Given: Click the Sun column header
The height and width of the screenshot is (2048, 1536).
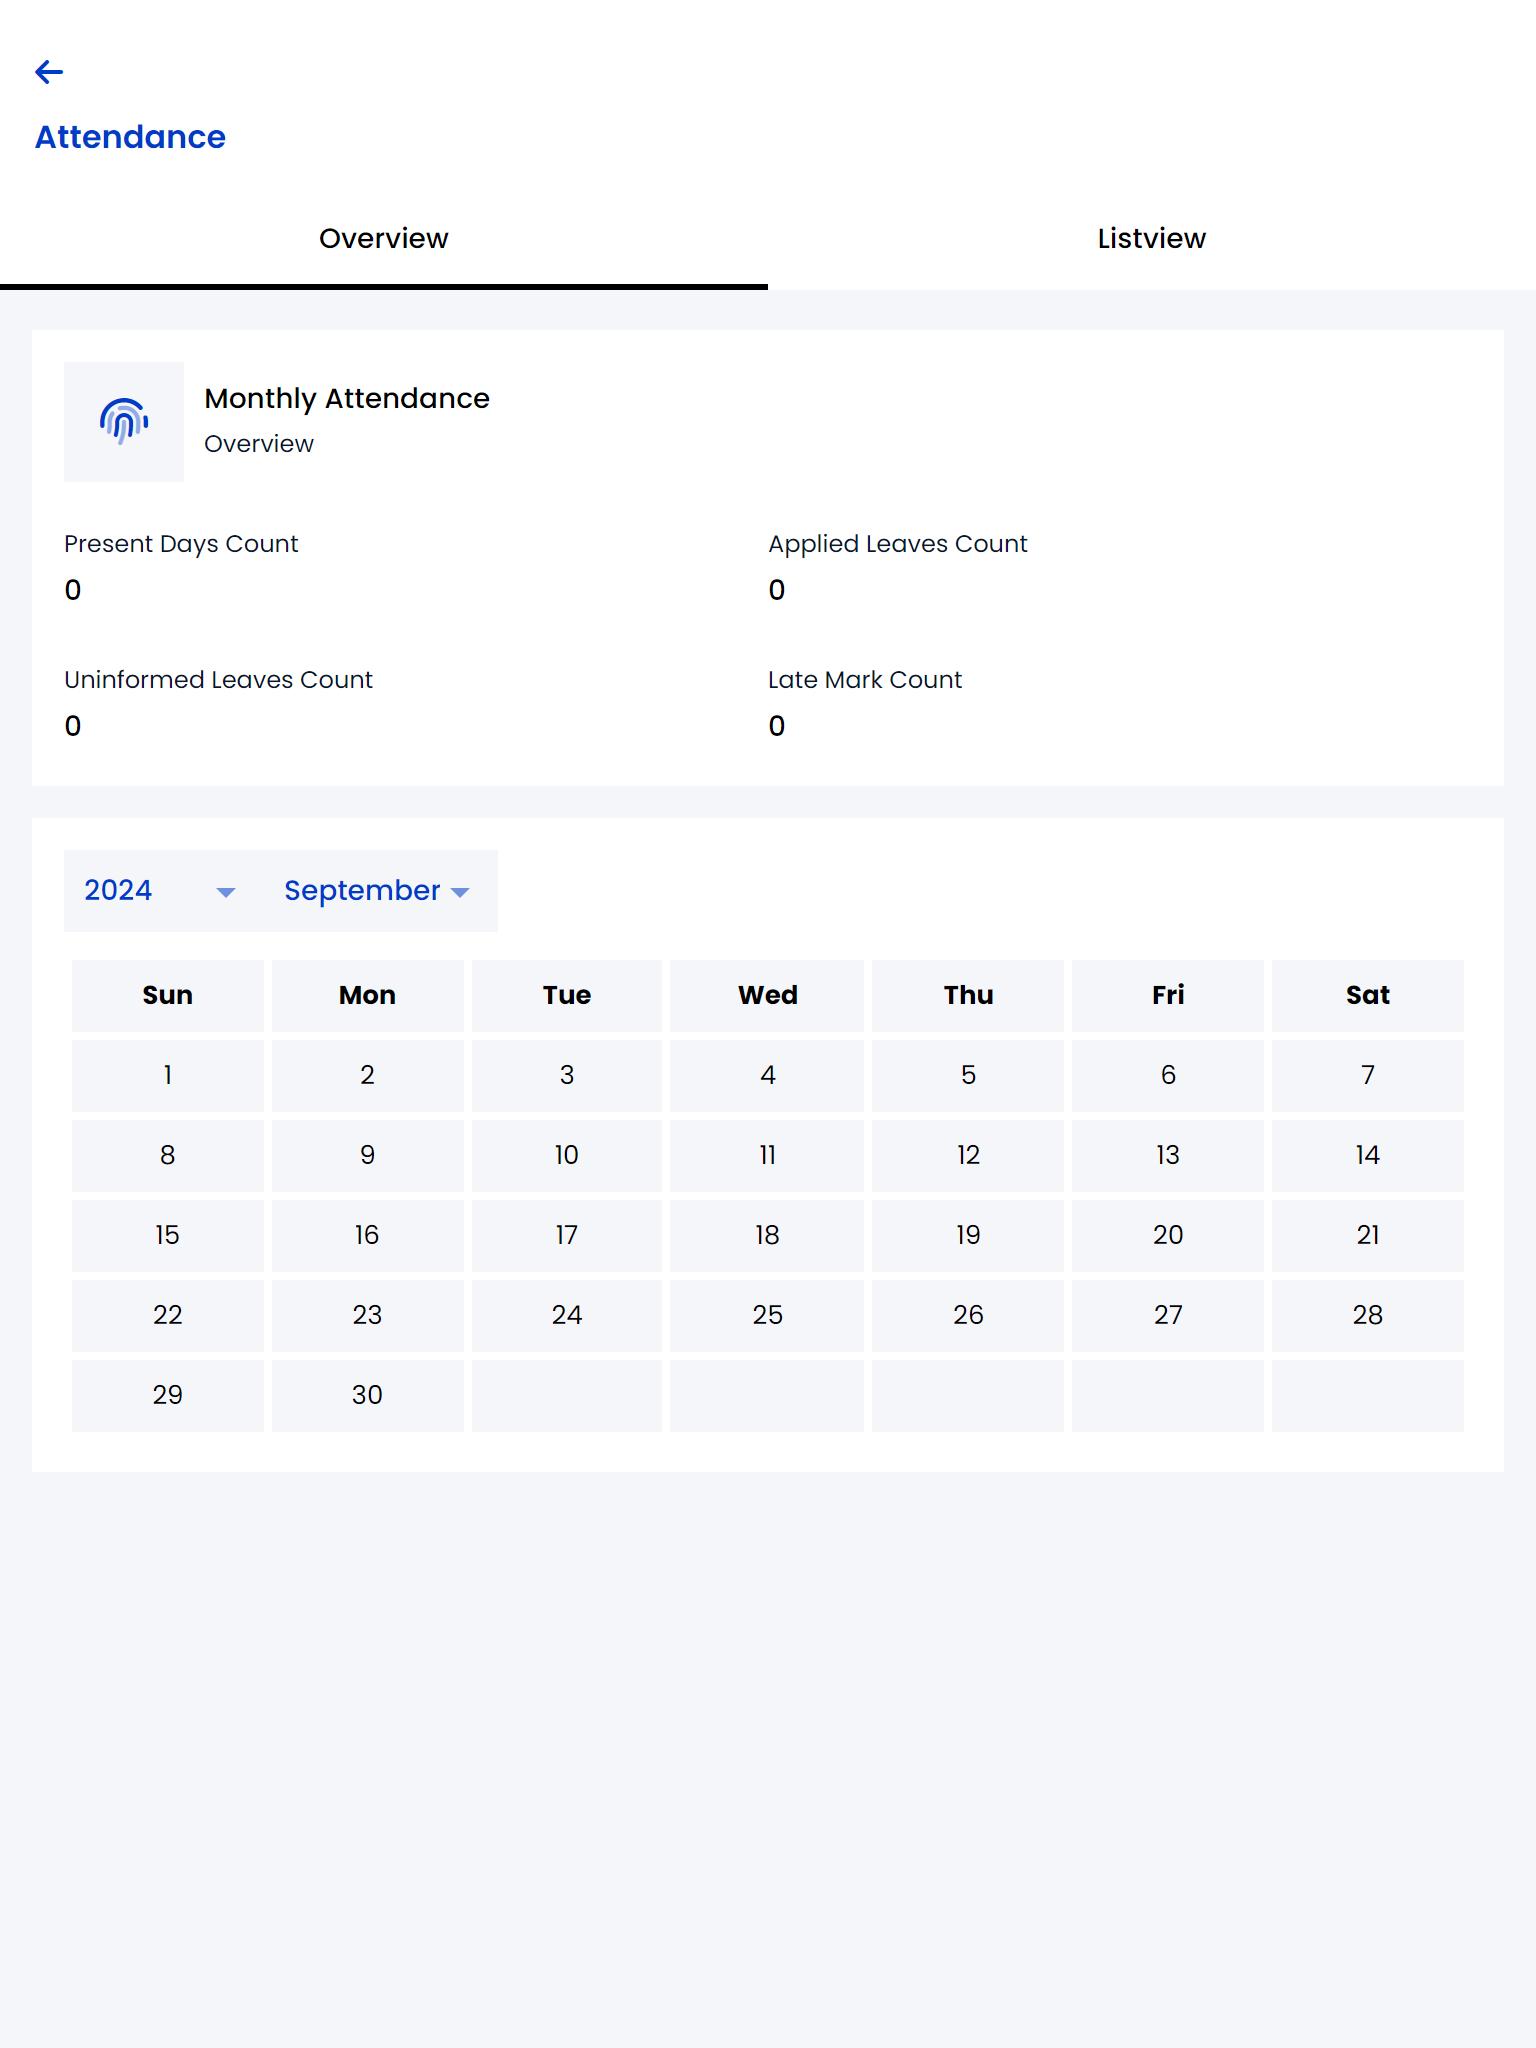Looking at the screenshot, I should 168,996.
